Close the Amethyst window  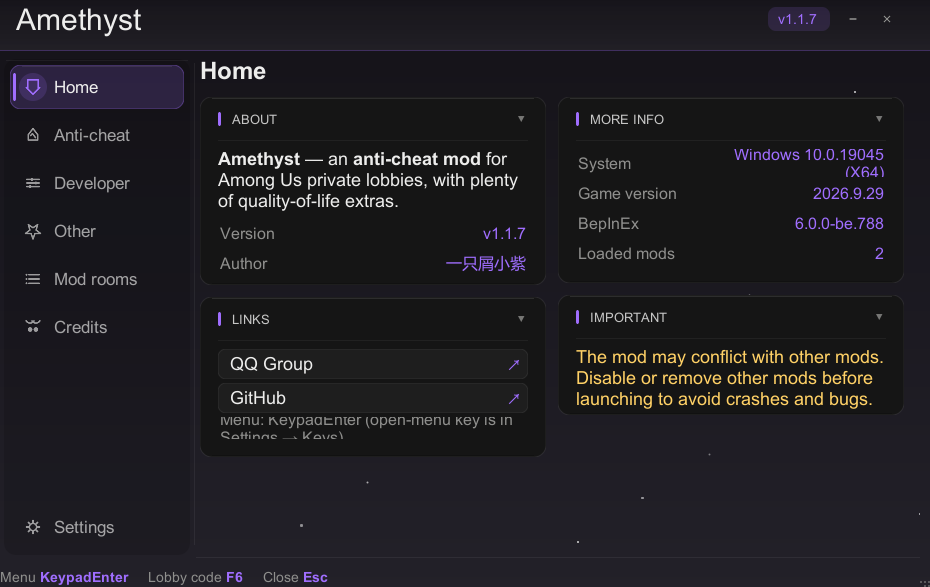coord(887,19)
